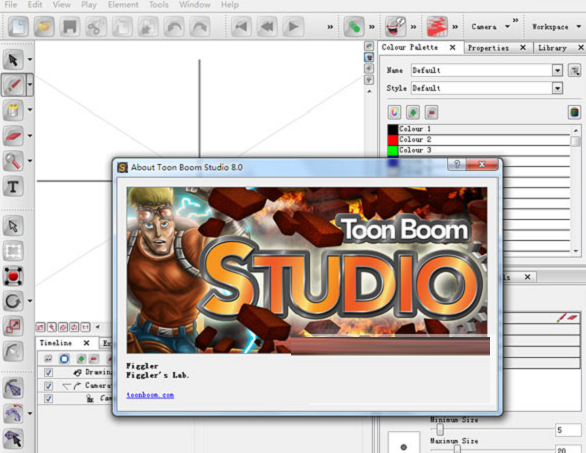
Task: Open the Play menu
Action: (89, 5)
